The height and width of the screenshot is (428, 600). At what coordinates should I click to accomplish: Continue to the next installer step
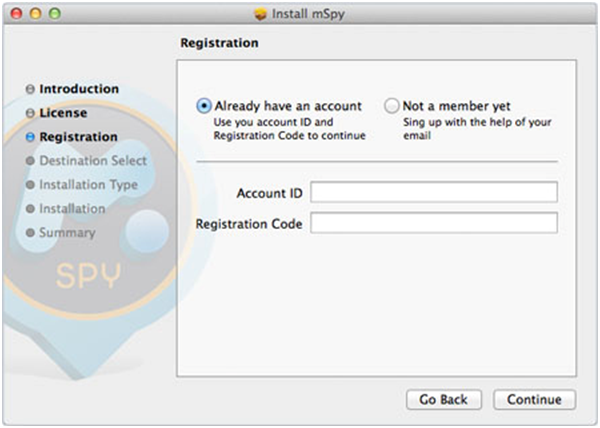click(x=534, y=399)
